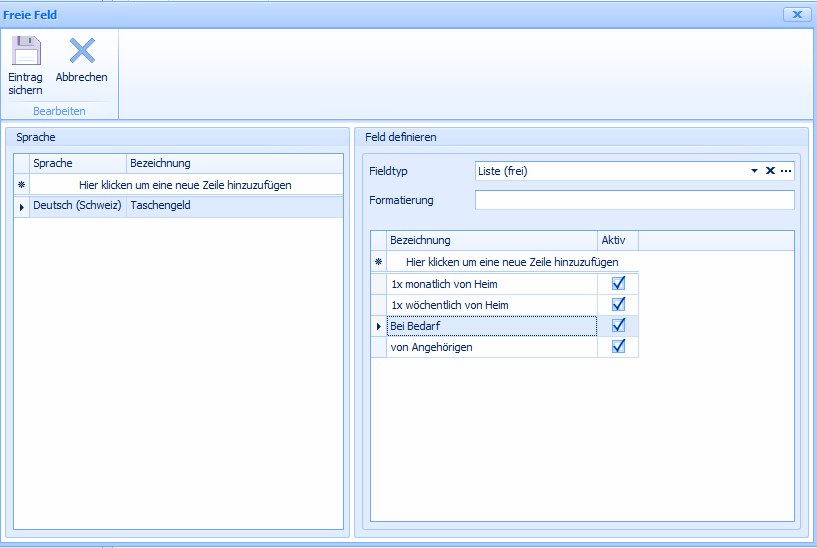The height and width of the screenshot is (548, 817).
Task: Click new-row asterisk in Bezeichnung table
Action: 379,262
